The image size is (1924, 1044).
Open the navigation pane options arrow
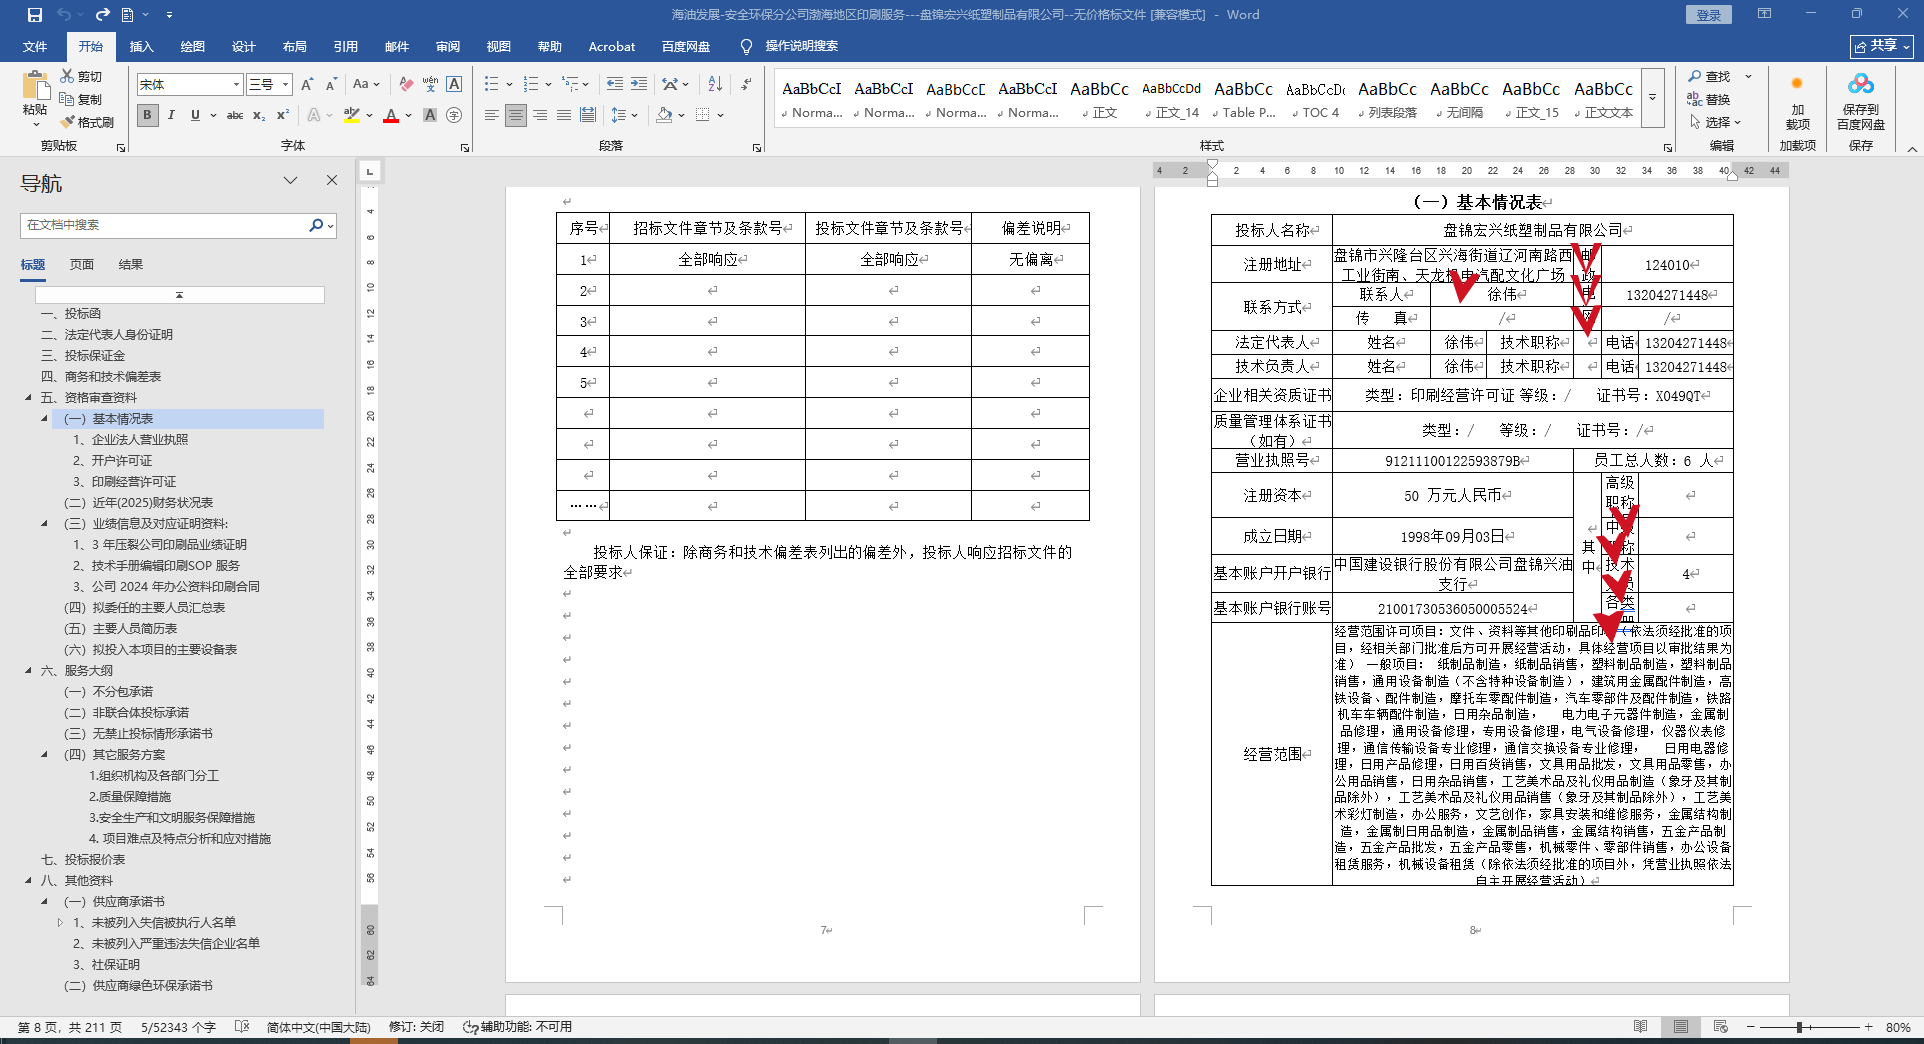point(290,181)
